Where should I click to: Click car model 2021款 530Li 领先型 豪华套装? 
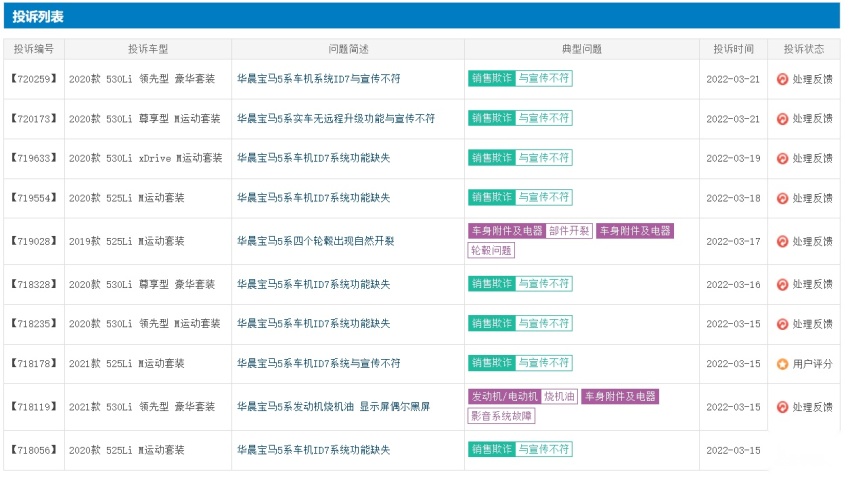tap(142, 407)
